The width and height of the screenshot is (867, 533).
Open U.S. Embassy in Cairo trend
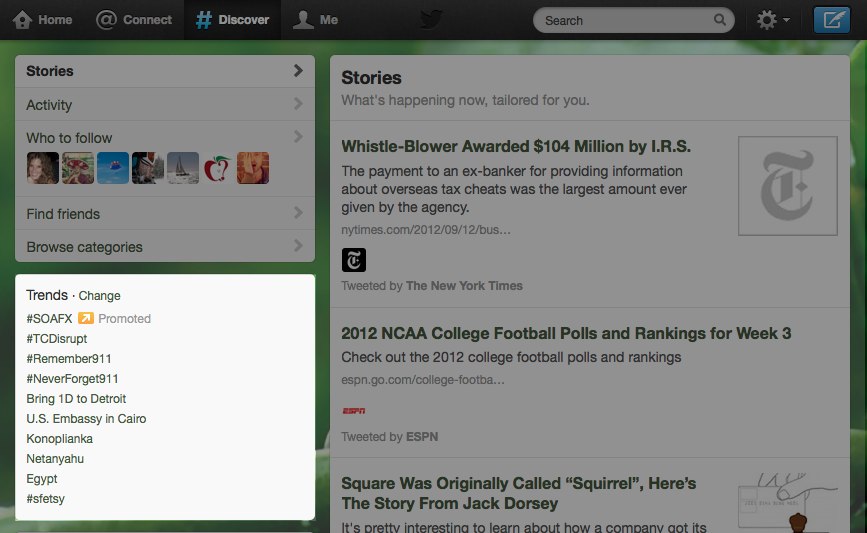[86, 419]
